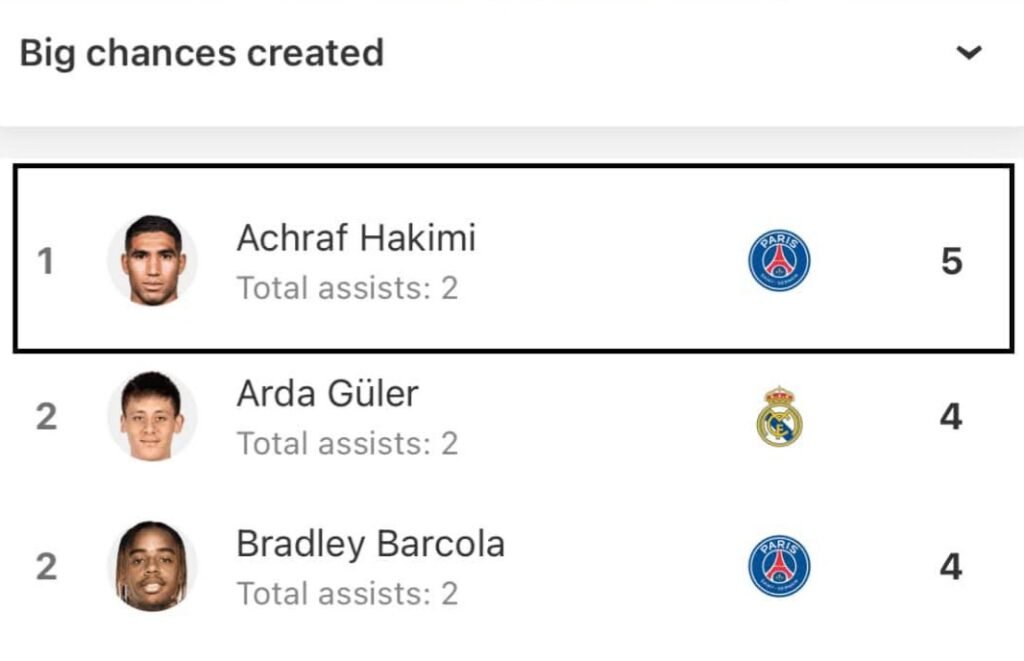This screenshot has height=661, width=1024.
Task: Select the Achraf Hakimi player name
Action: click(x=356, y=238)
